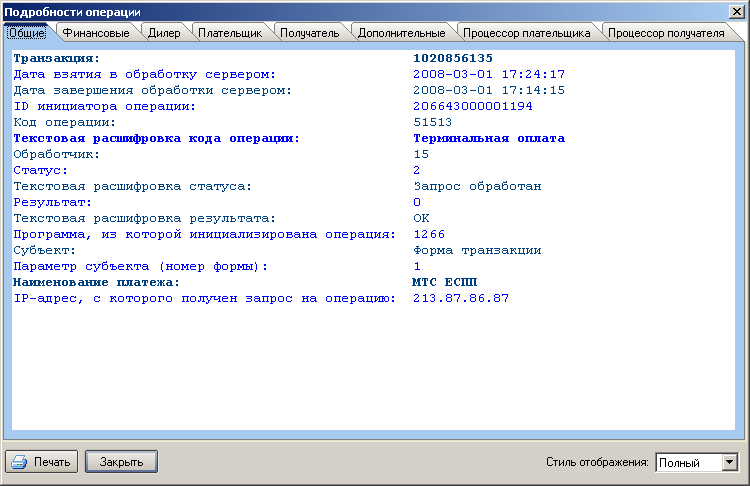The width and height of the screenshot is (750, 486).
Task: Click initiator ID 206643000001194
Action: click(472, 106)
